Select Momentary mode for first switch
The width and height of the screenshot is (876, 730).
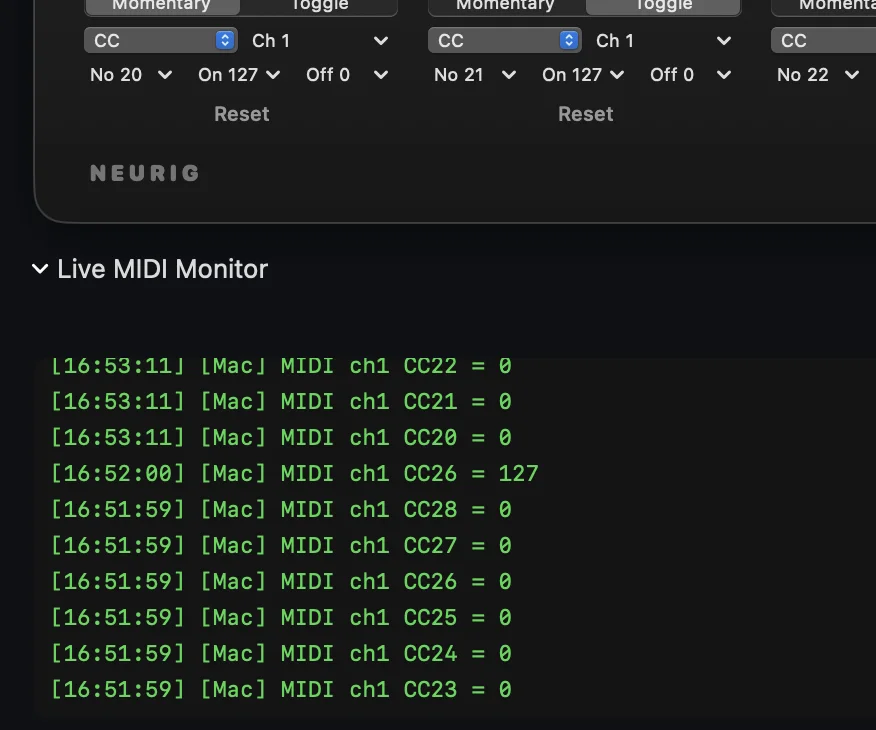point(162,6)
